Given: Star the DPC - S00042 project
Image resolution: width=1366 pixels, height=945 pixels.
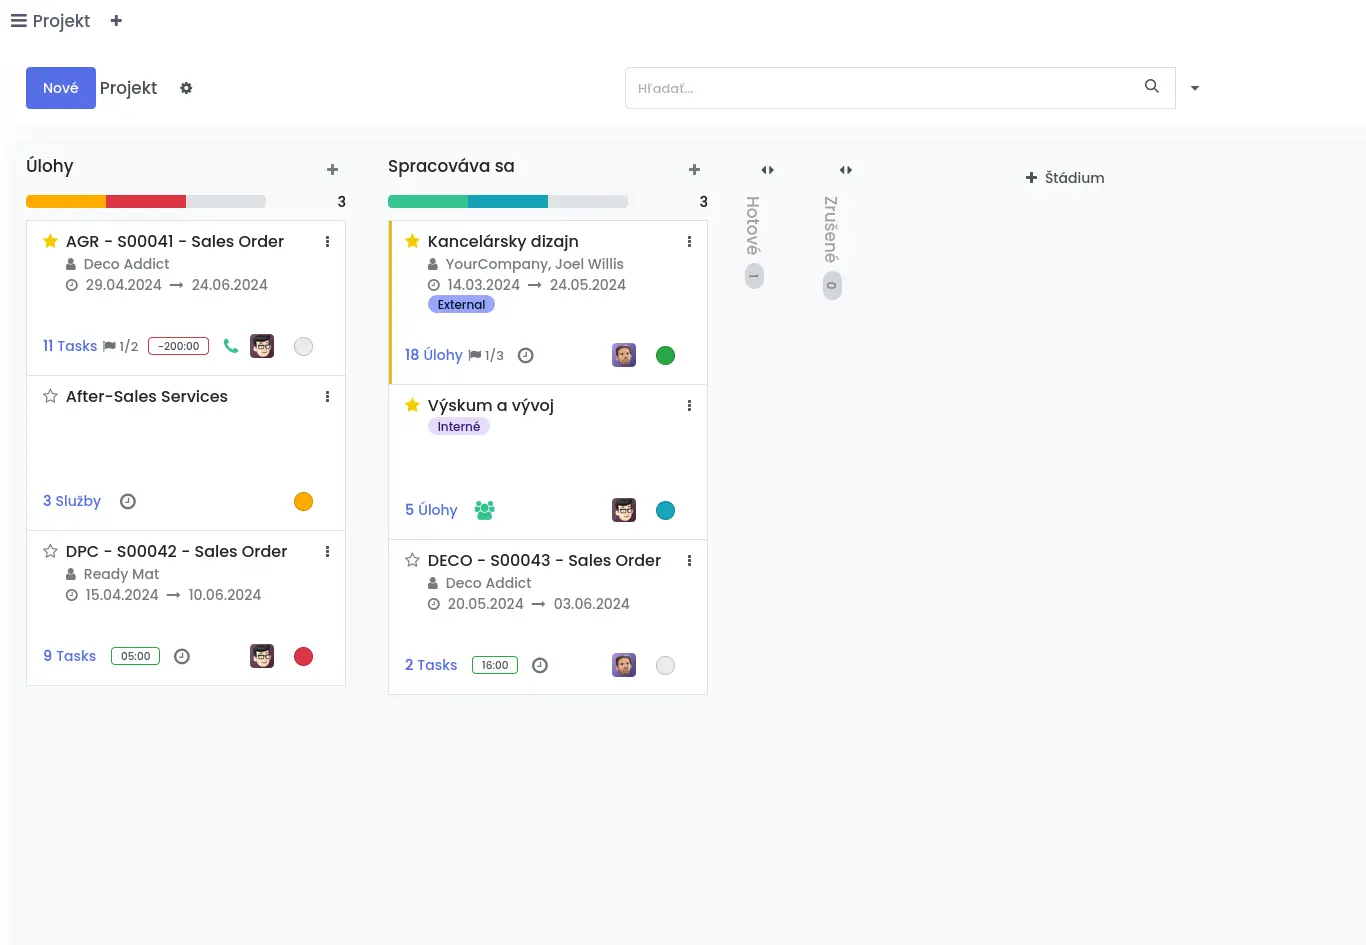Looking at the screenshot, I should [50, 551].
